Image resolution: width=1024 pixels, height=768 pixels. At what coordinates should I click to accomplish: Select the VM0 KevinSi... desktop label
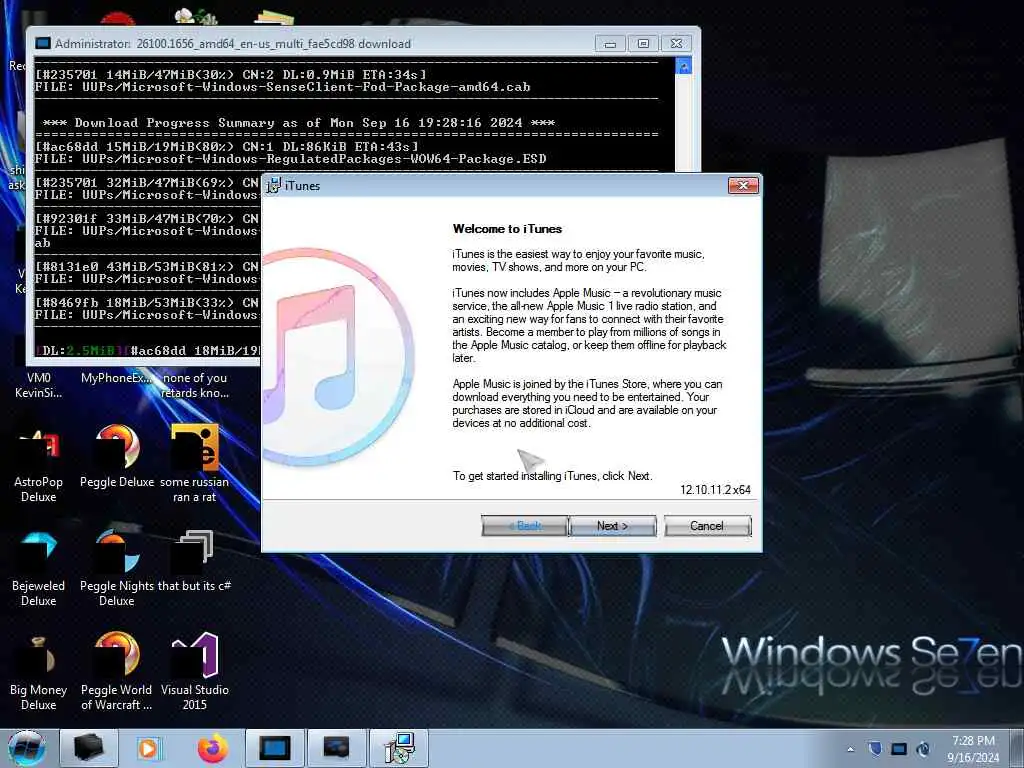point(39,385)
